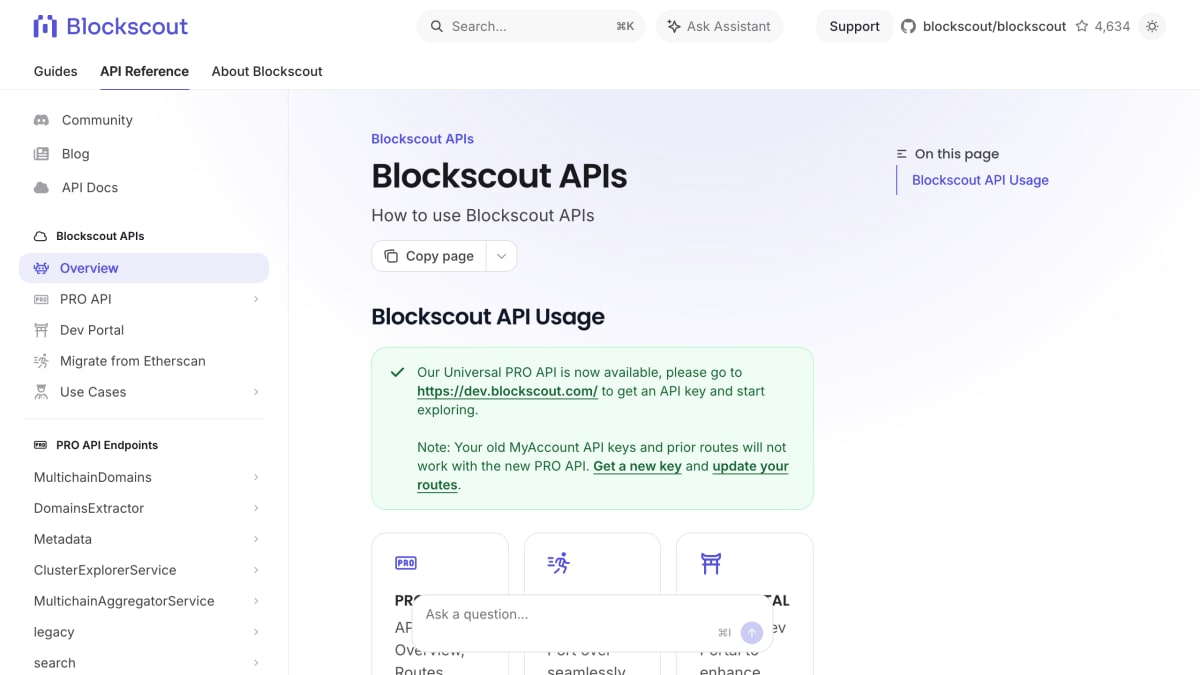Click the Blockscout logo

pos(110,26)
